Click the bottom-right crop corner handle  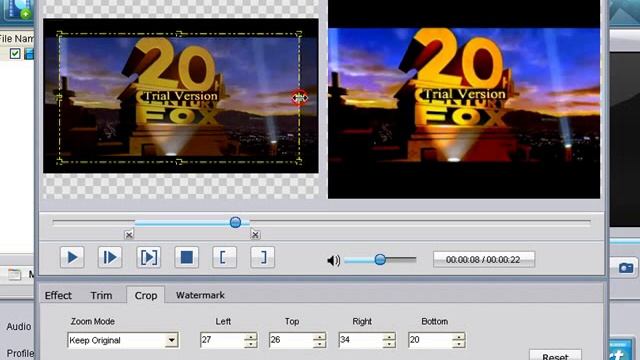pyautogui.click(x=299, y=161)
